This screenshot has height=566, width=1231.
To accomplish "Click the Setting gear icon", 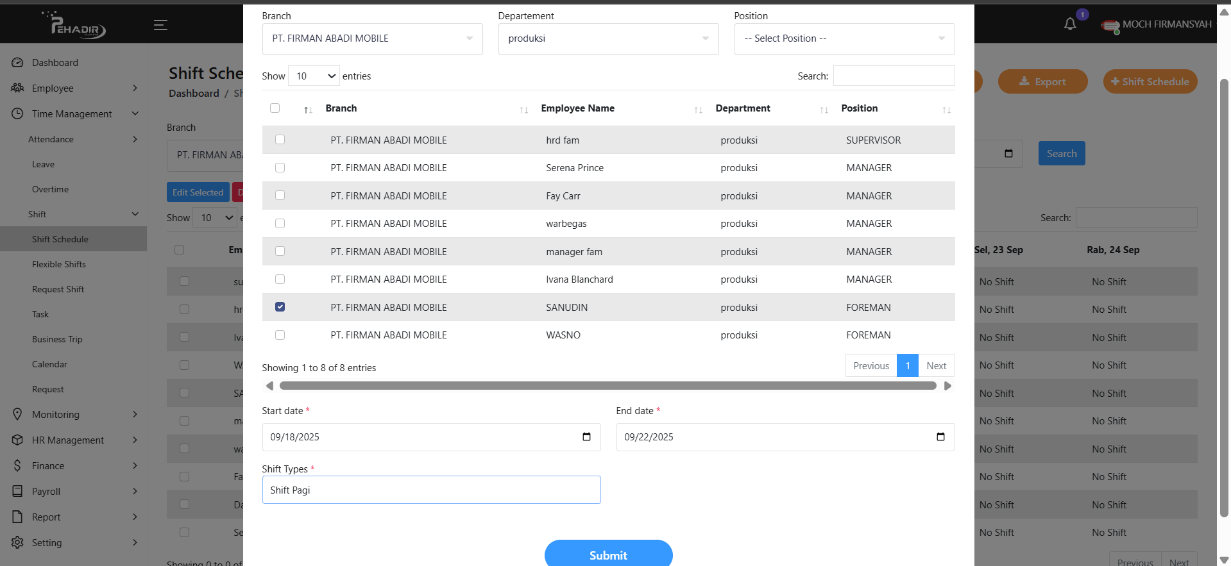I will (x=17, y=543).
